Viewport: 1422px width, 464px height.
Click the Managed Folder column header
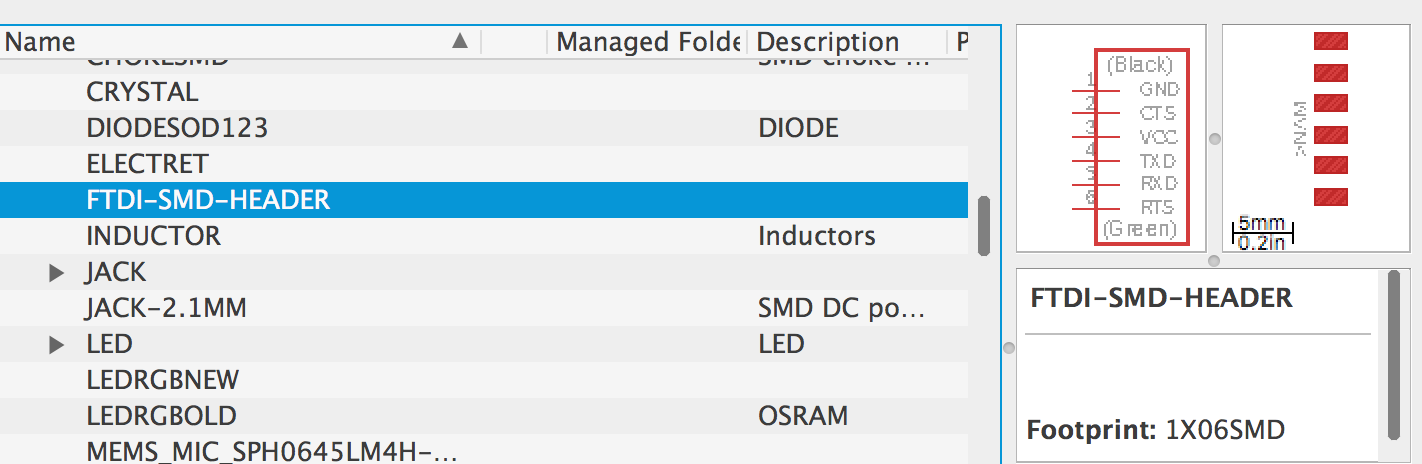647,42
